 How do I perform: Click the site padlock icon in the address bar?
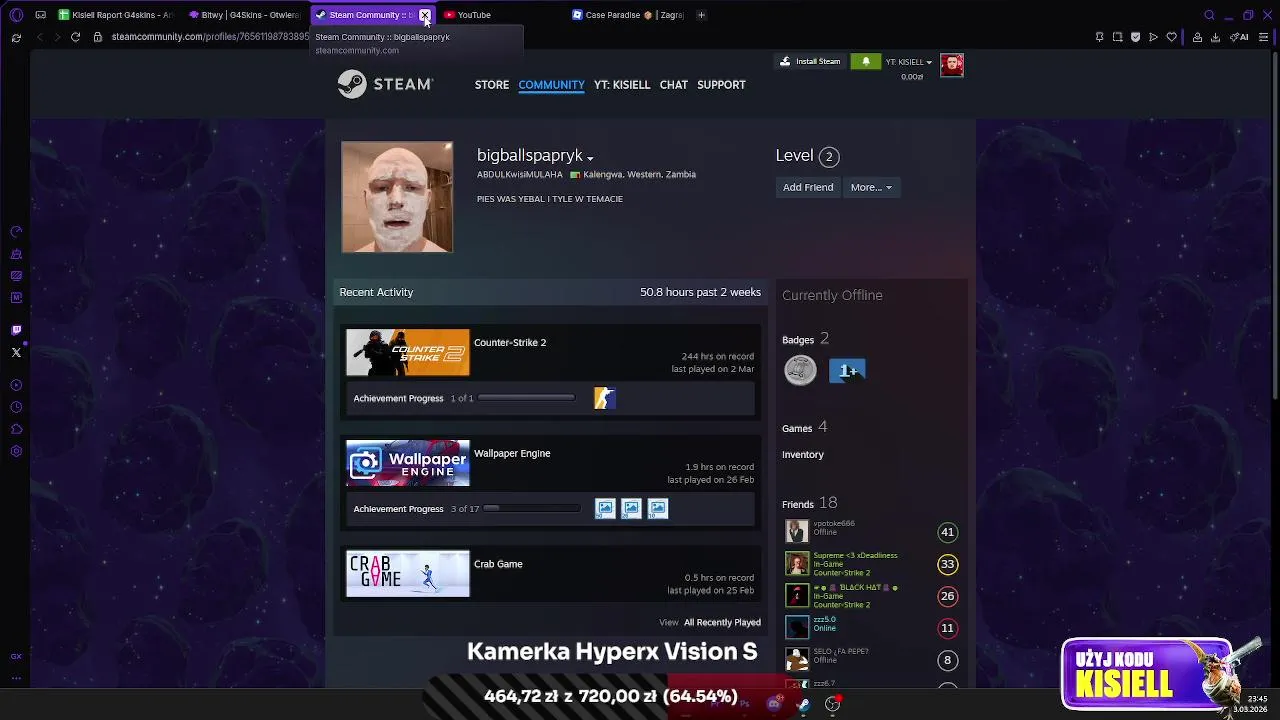click(x=97, y=37)
